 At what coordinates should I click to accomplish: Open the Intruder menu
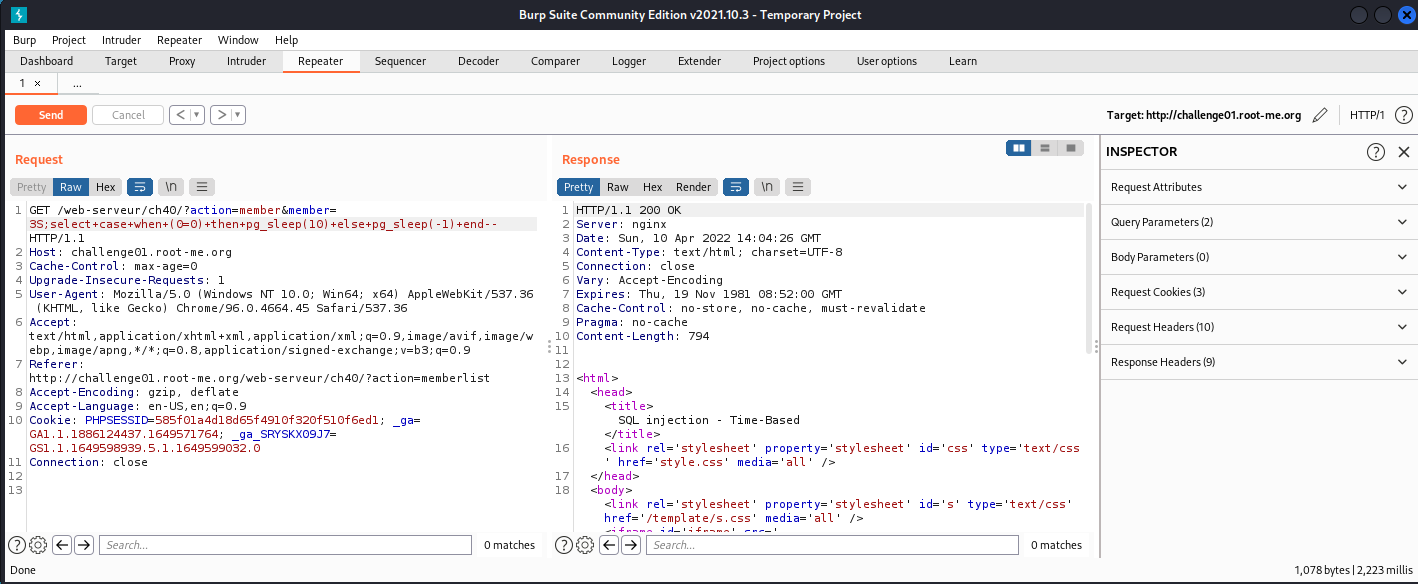(121, 40)
